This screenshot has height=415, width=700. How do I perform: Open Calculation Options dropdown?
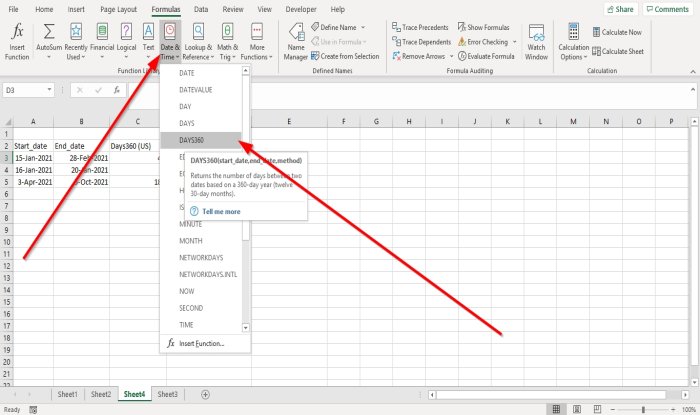(574, 42)
